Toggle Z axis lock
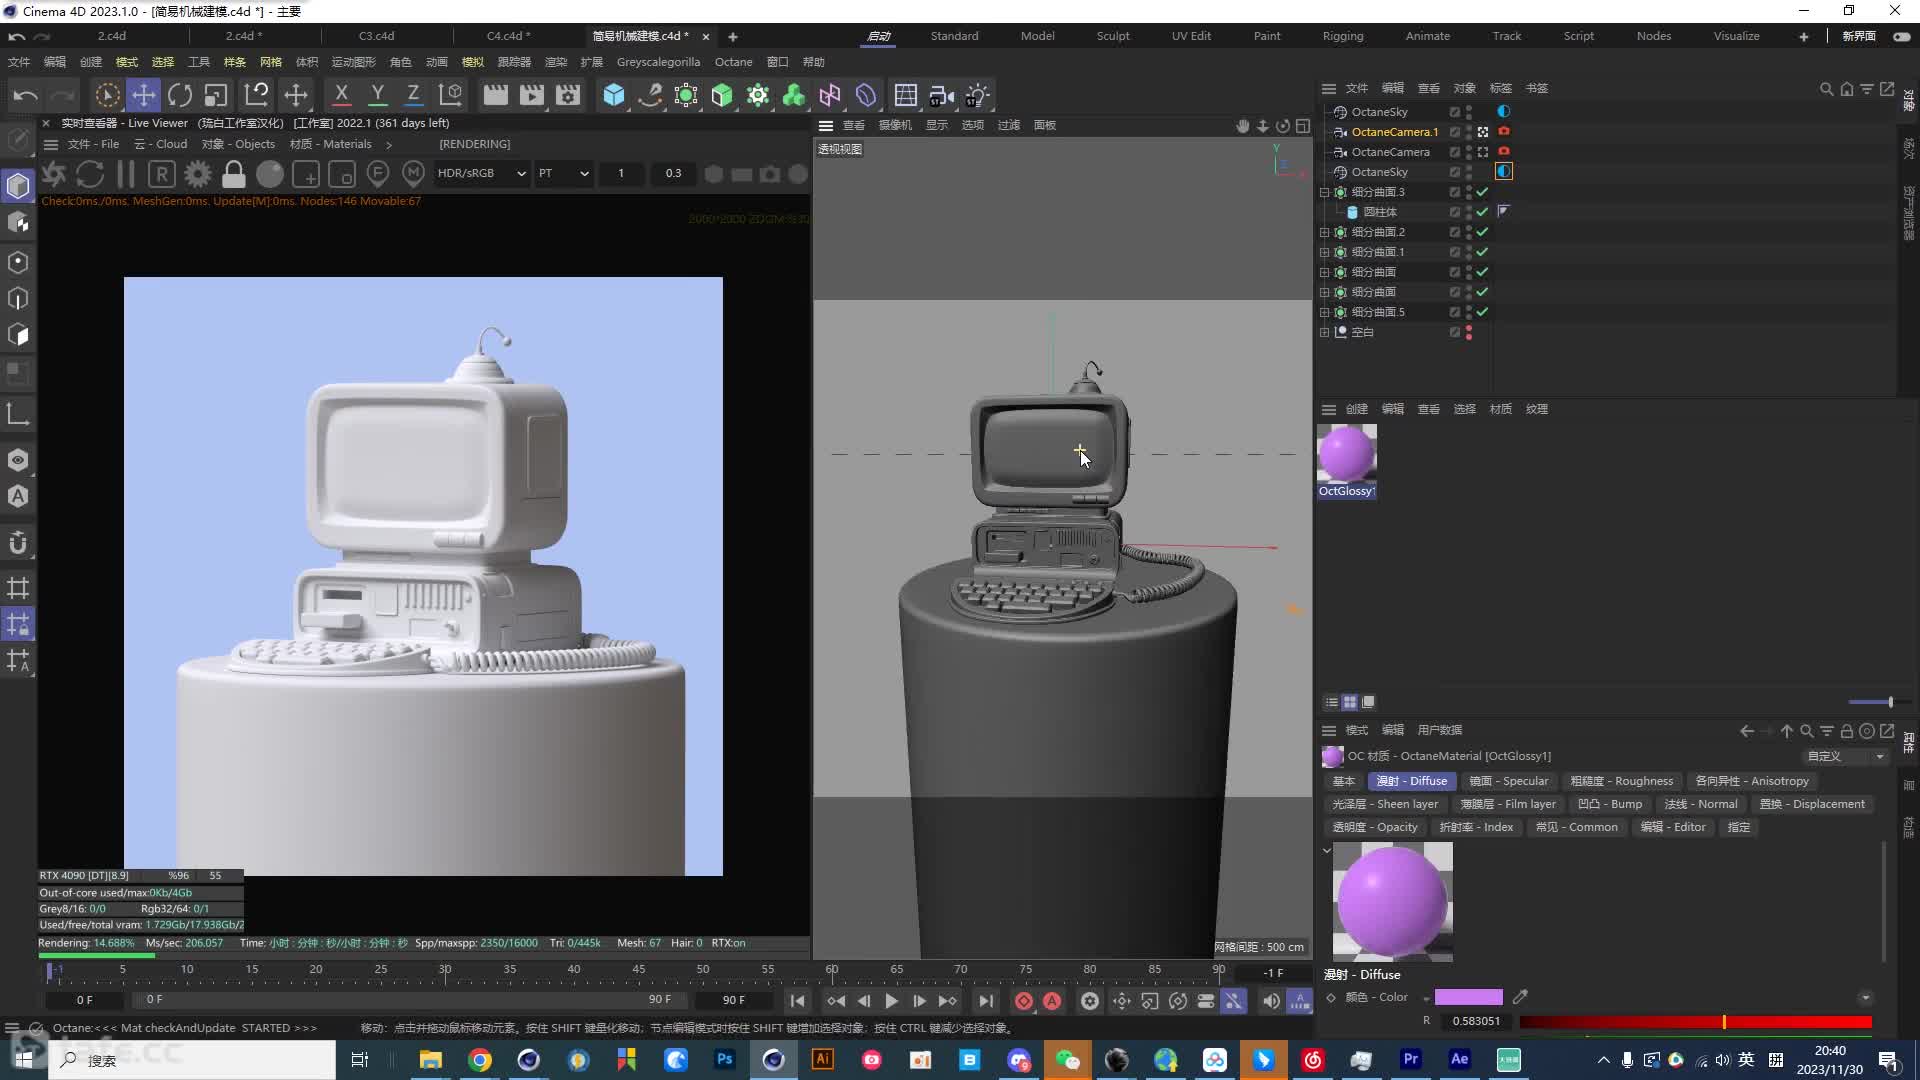 [413, 95]
